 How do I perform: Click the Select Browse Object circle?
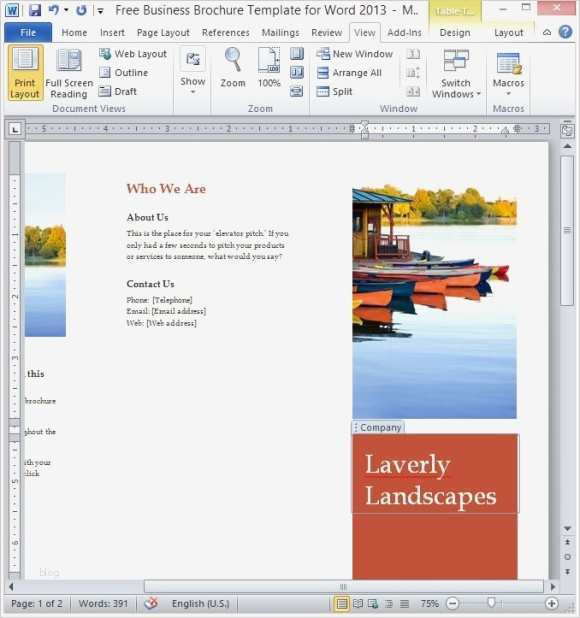[x=567, y=557]
